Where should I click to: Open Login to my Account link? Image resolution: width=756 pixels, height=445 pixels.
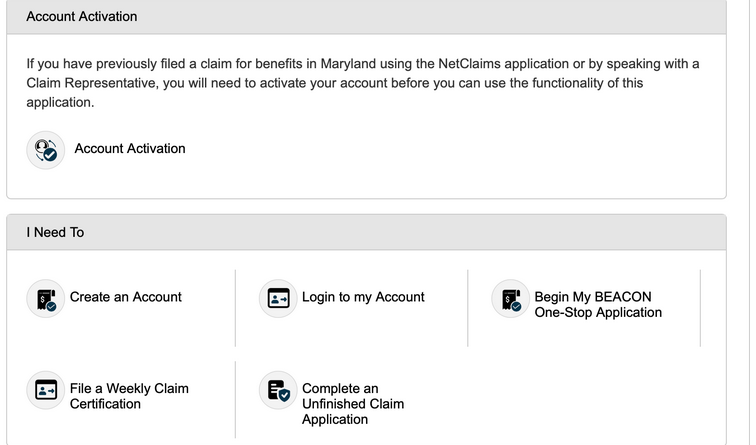pos(363,297)
